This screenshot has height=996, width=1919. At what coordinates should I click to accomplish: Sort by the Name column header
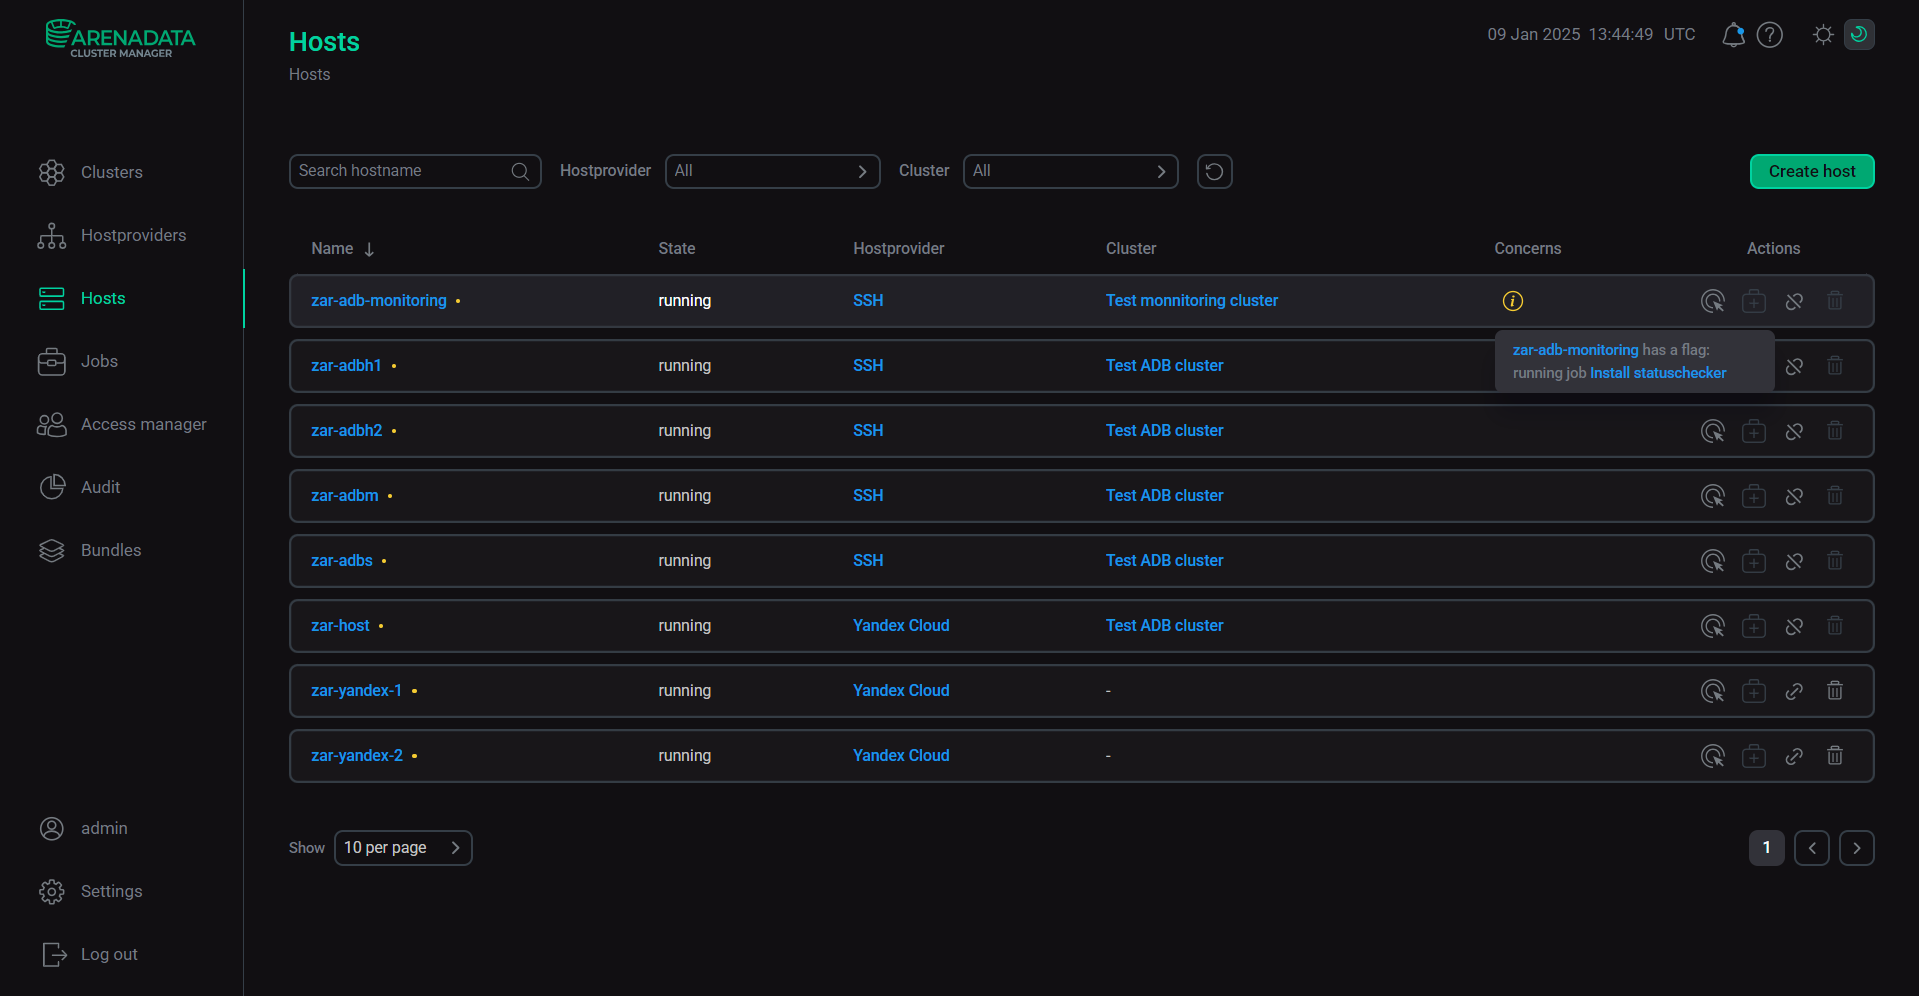[x=342, y=249]
